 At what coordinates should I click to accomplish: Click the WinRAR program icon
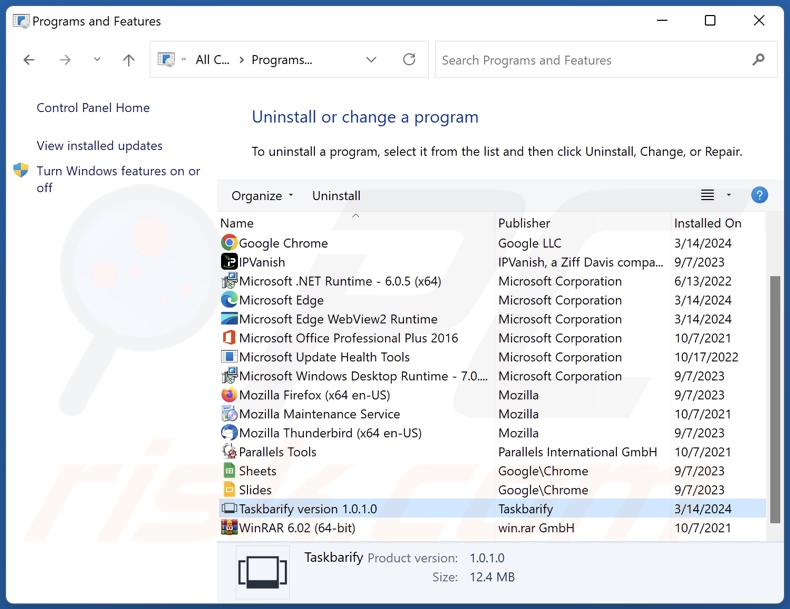pyautogui.click(x=229, y=527)
